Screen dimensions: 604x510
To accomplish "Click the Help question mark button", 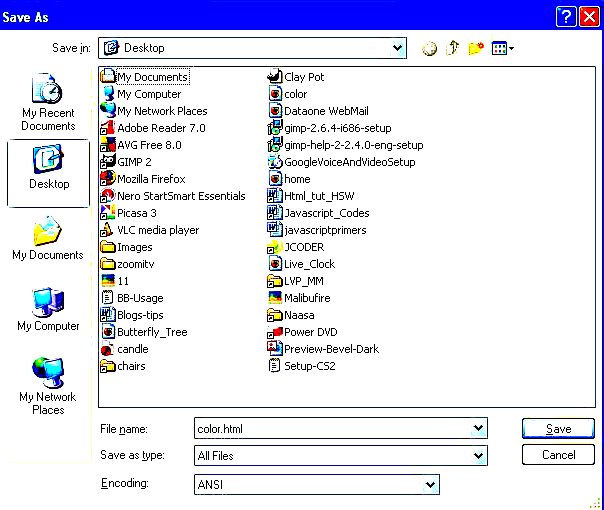I will coord(566,17).
